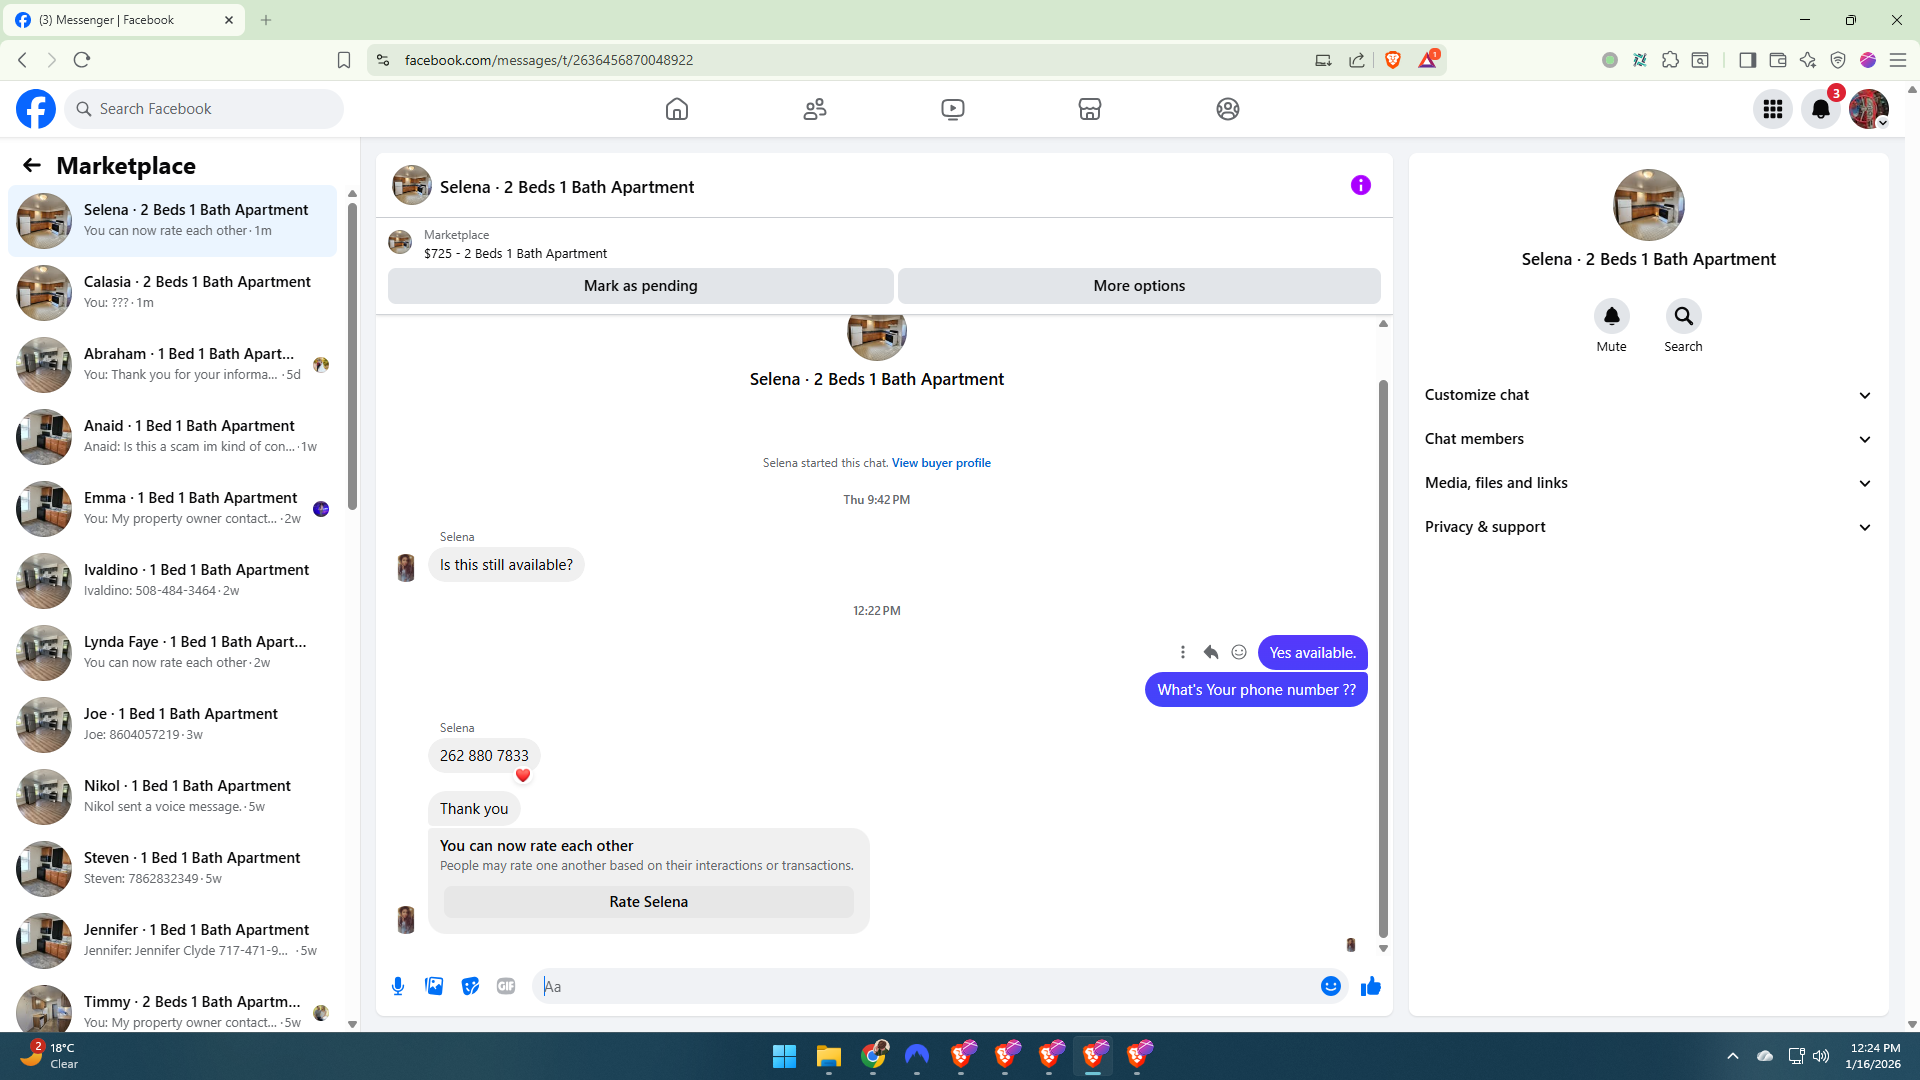Send a thumbs-up like
Image resolution: width=1920 pixels, height=1080 pixels.
tap(1370, 986)
